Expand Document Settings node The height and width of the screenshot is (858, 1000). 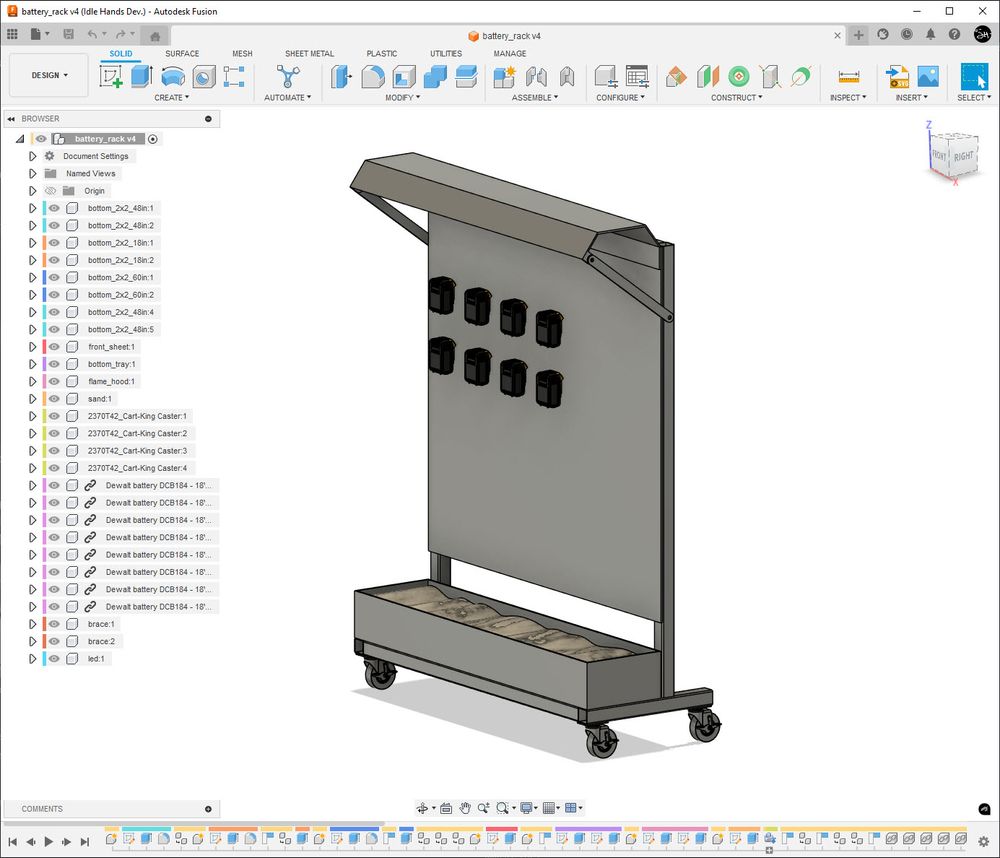click(x=33, y=156)
